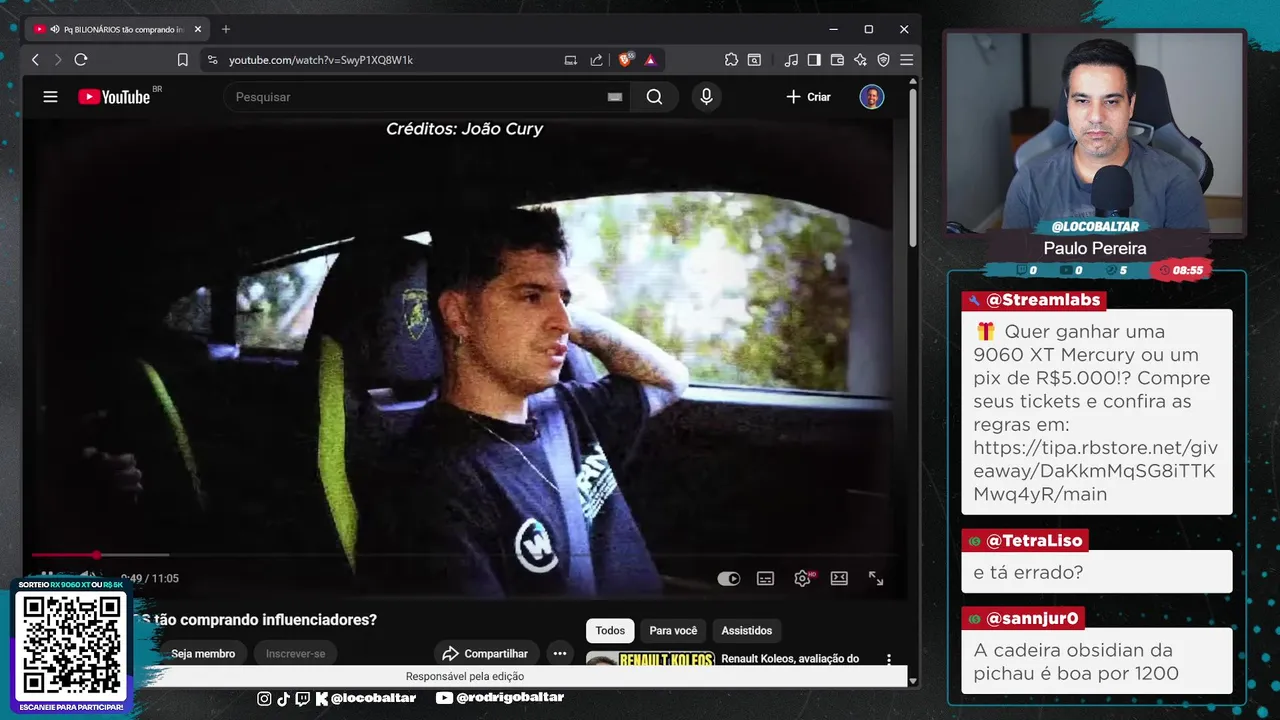Viewport: 1280px width, 720px height.
Task: Click the 'Responsável pela edição' caption bar
Action: tap(465, 677)
